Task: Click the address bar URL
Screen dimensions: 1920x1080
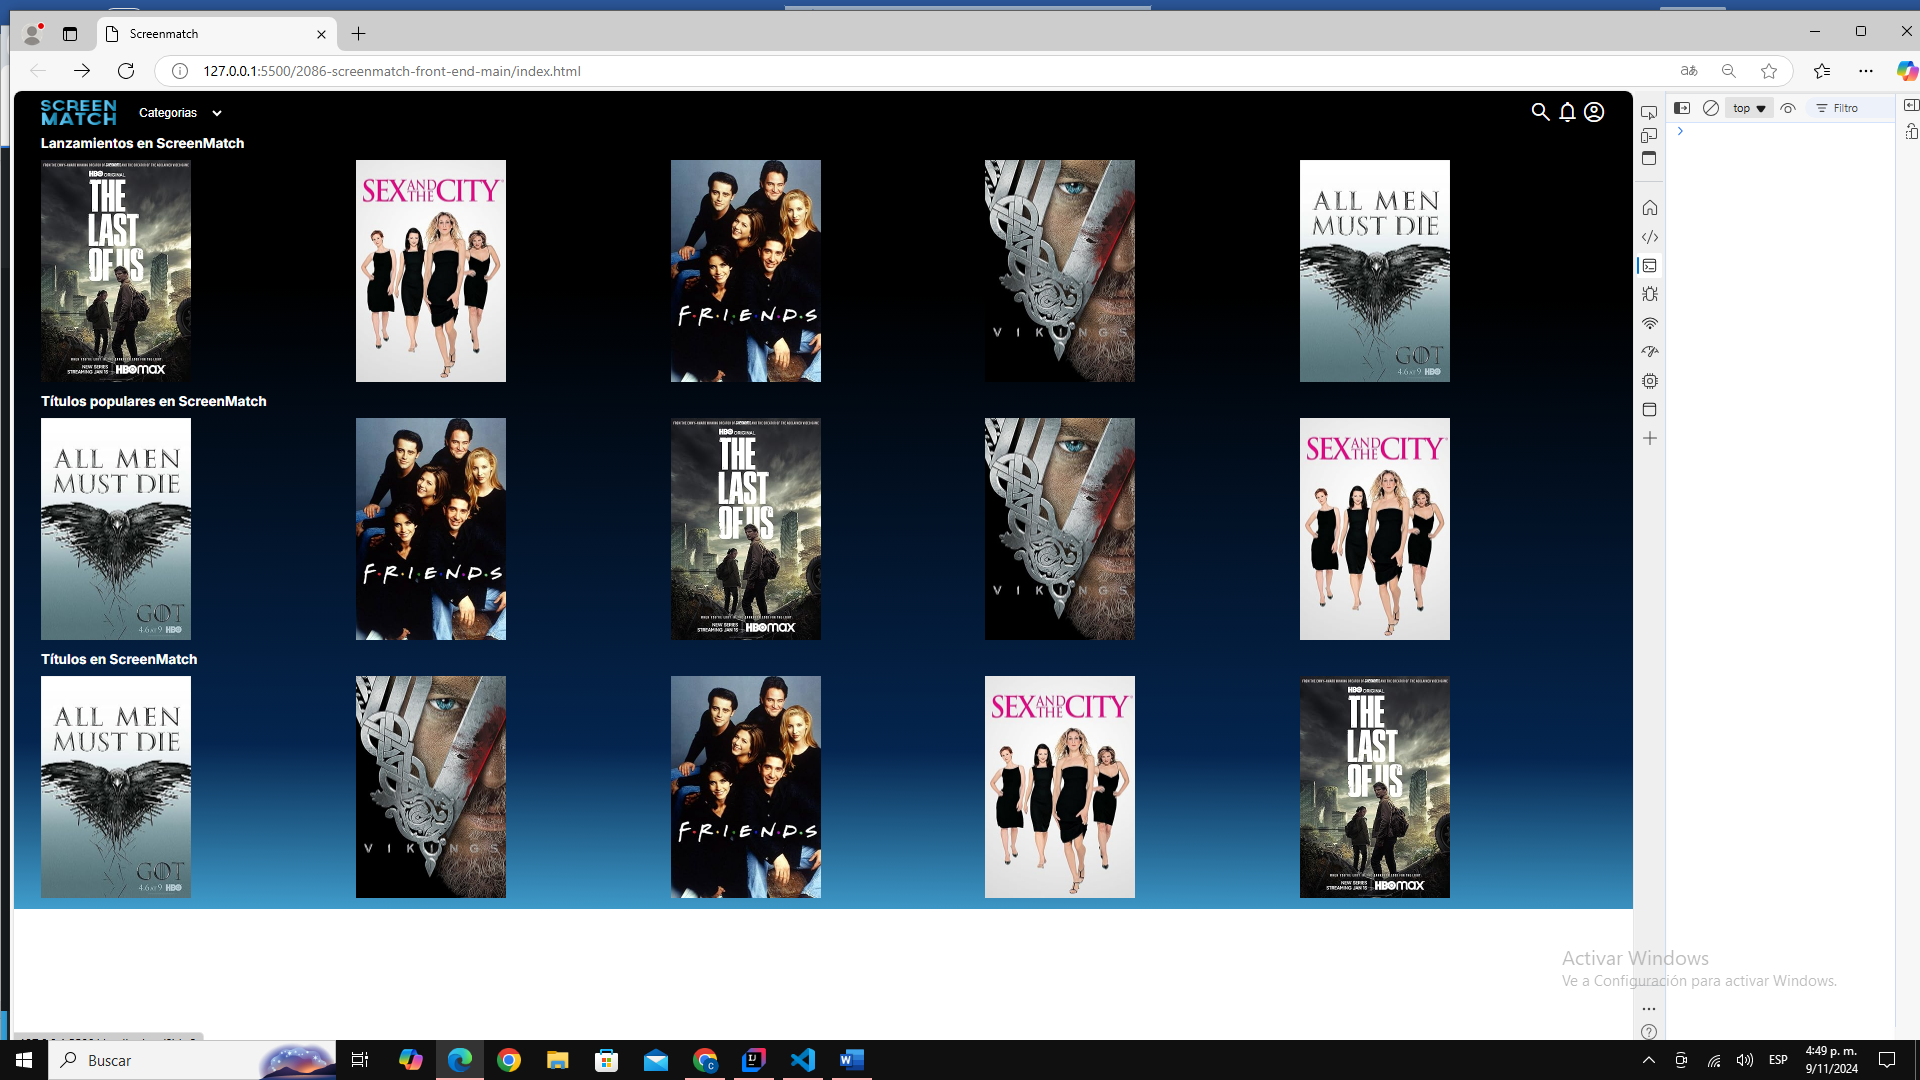Action: coord(392,71)
